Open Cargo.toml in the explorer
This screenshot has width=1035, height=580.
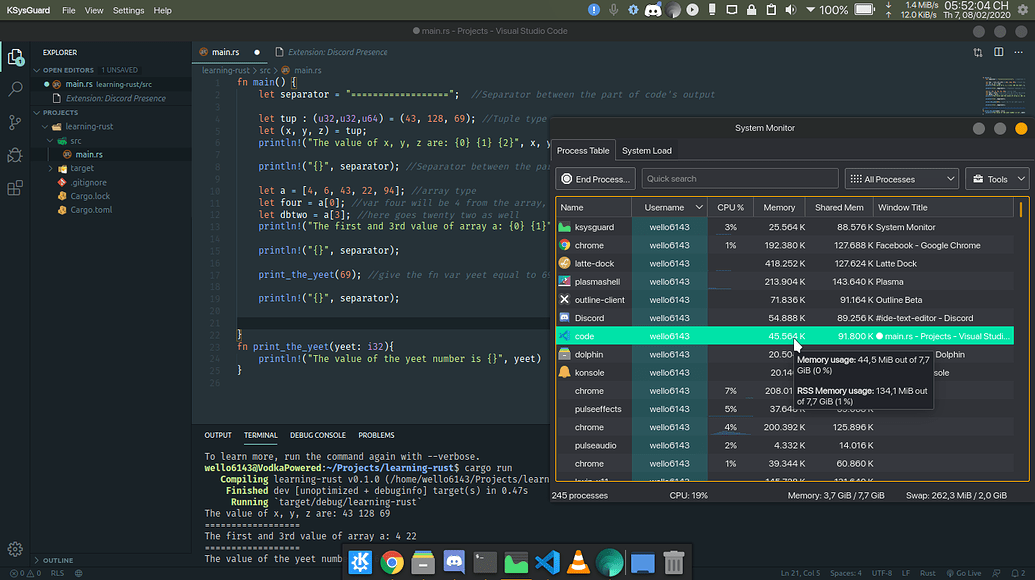(x=91, y=210)
